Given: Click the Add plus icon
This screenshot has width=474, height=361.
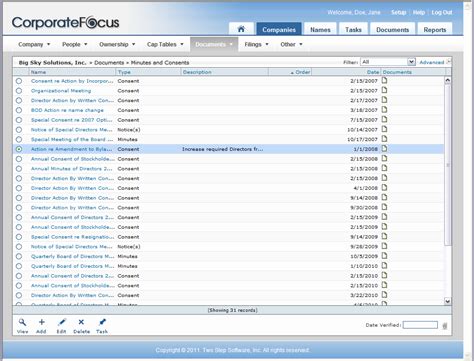Looking at the screenshot, I should pos(42,322).
